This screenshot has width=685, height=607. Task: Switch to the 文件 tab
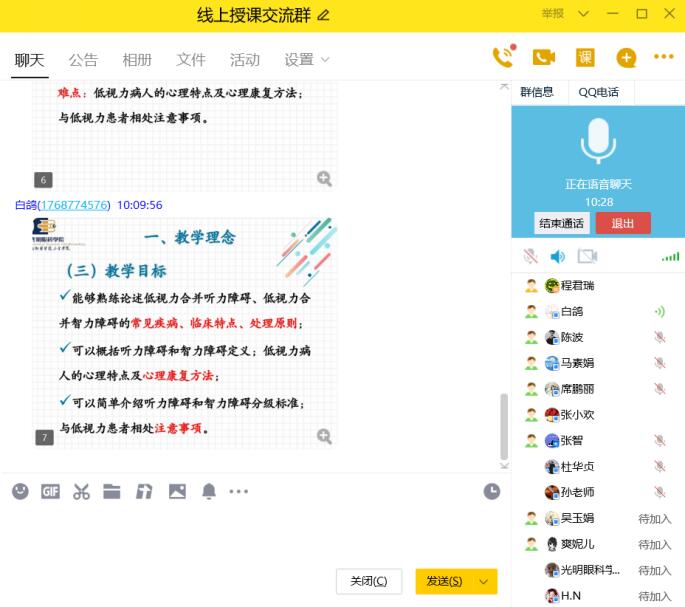point(191,60)
